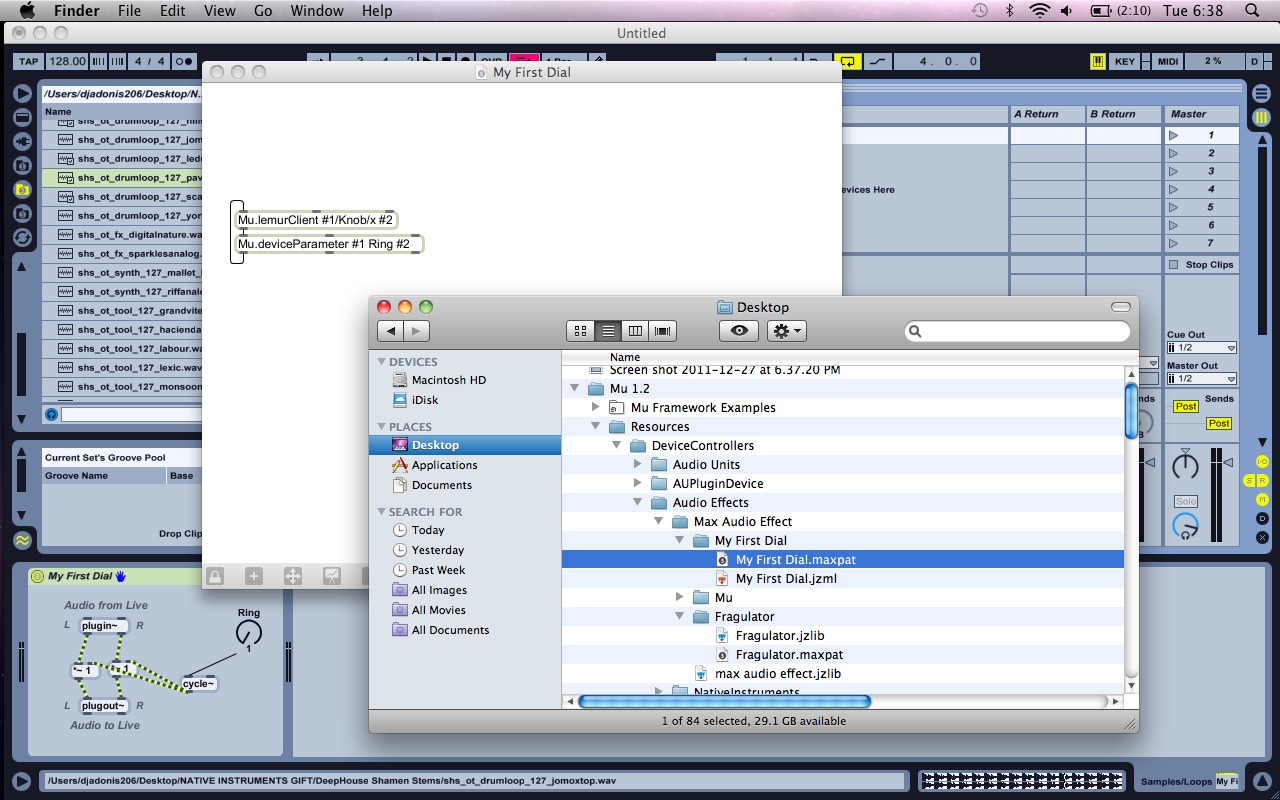Click the shs_ot_drumloop_127_ledu file icon
The width and height of the screenshot is (1280, 800).
(x=66, y=159)
